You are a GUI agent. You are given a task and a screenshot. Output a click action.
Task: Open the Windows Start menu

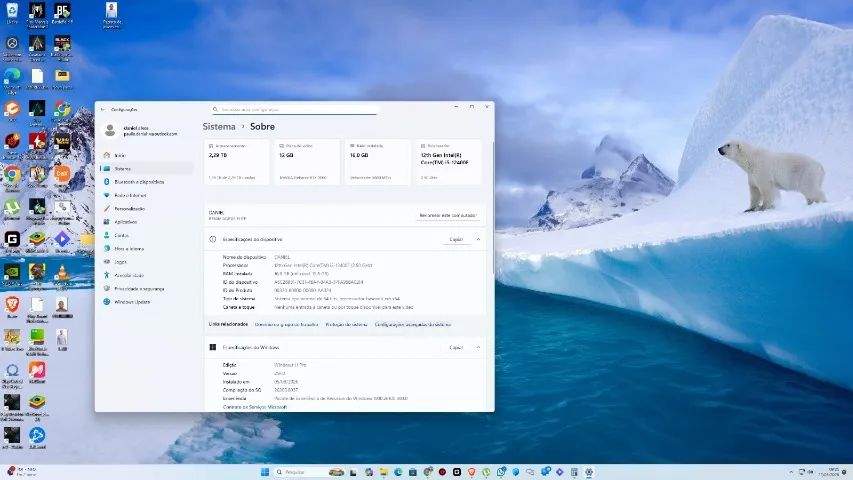265,472
